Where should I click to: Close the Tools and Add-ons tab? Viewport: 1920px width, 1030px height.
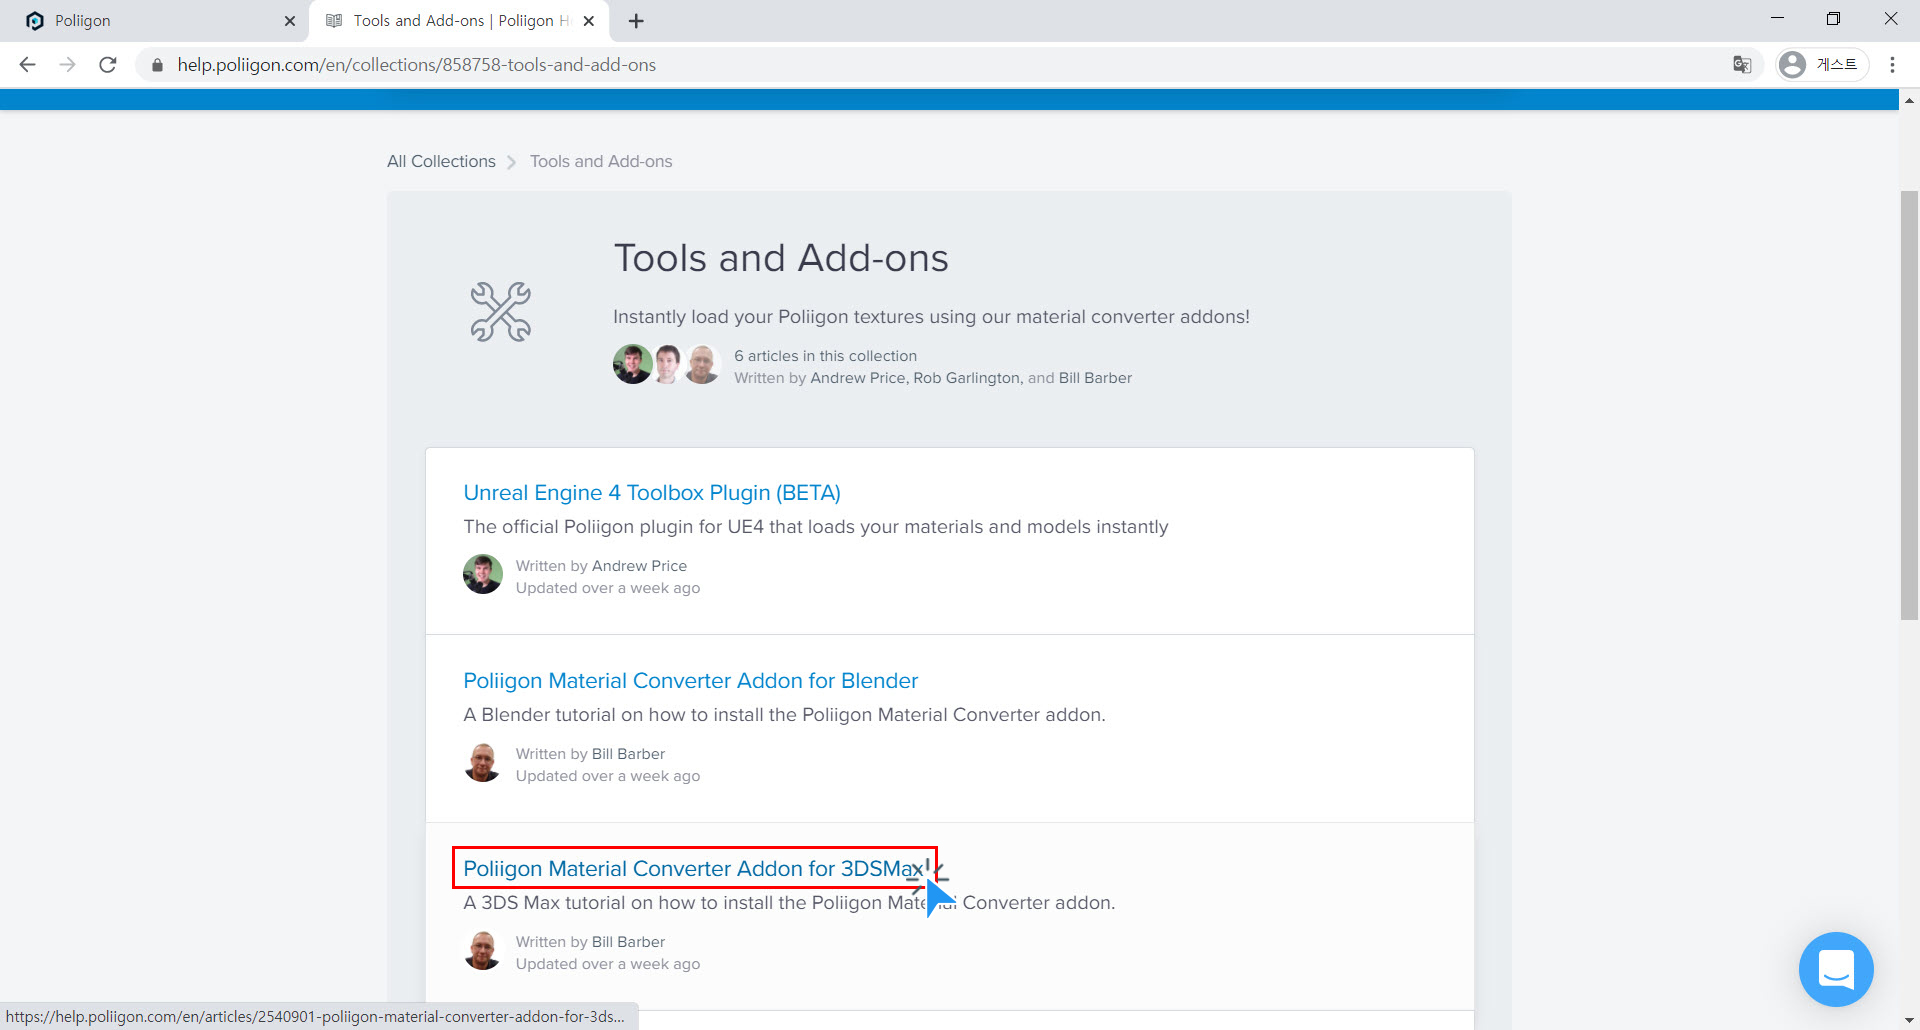pos(589,21)
